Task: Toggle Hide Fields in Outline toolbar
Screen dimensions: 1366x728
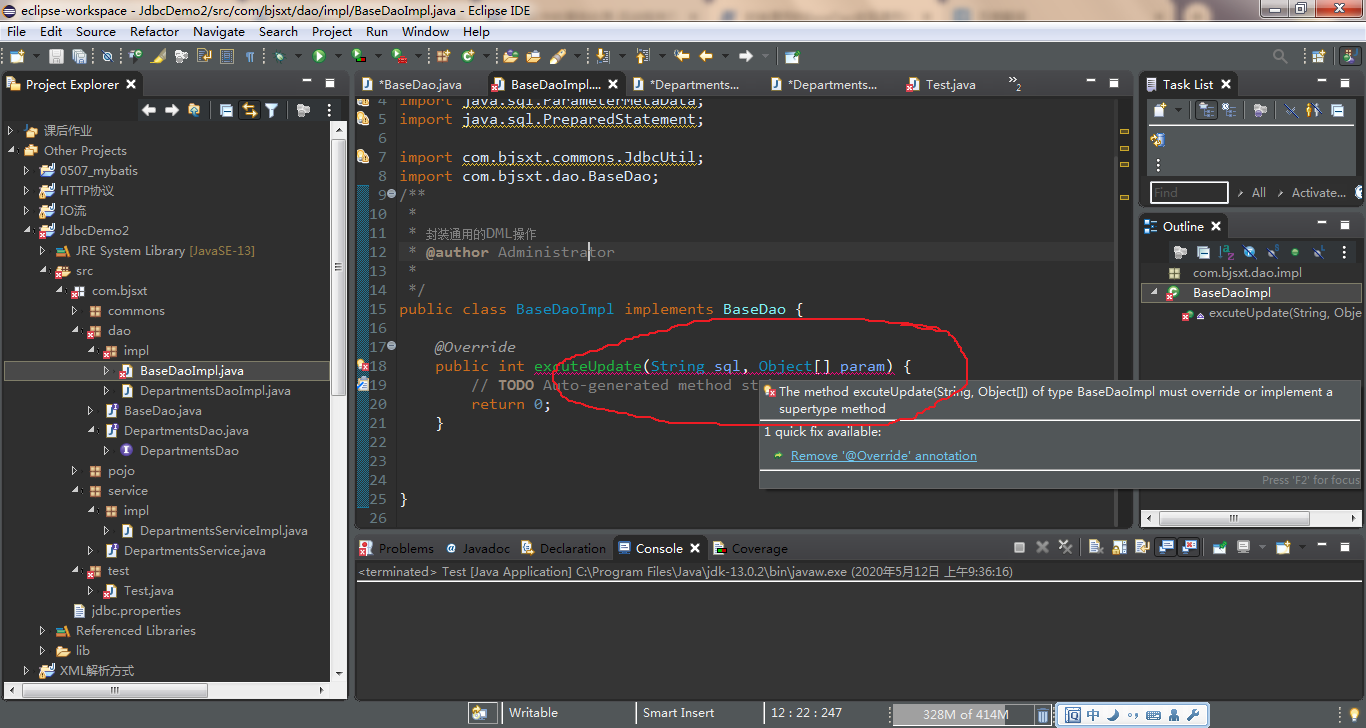Action: pos(1250,252)
